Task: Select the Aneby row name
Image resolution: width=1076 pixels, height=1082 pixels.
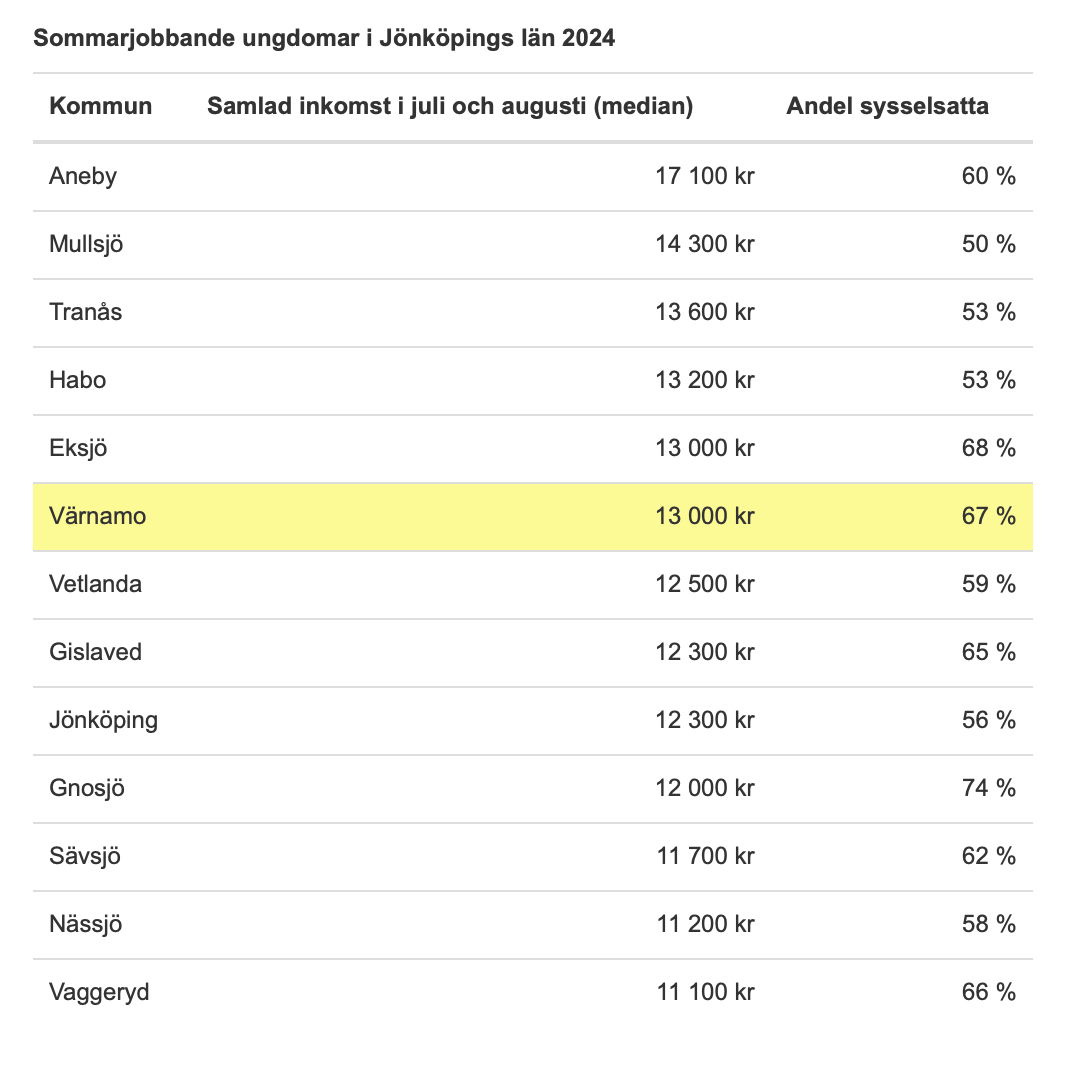Action: tap(83, 176)
